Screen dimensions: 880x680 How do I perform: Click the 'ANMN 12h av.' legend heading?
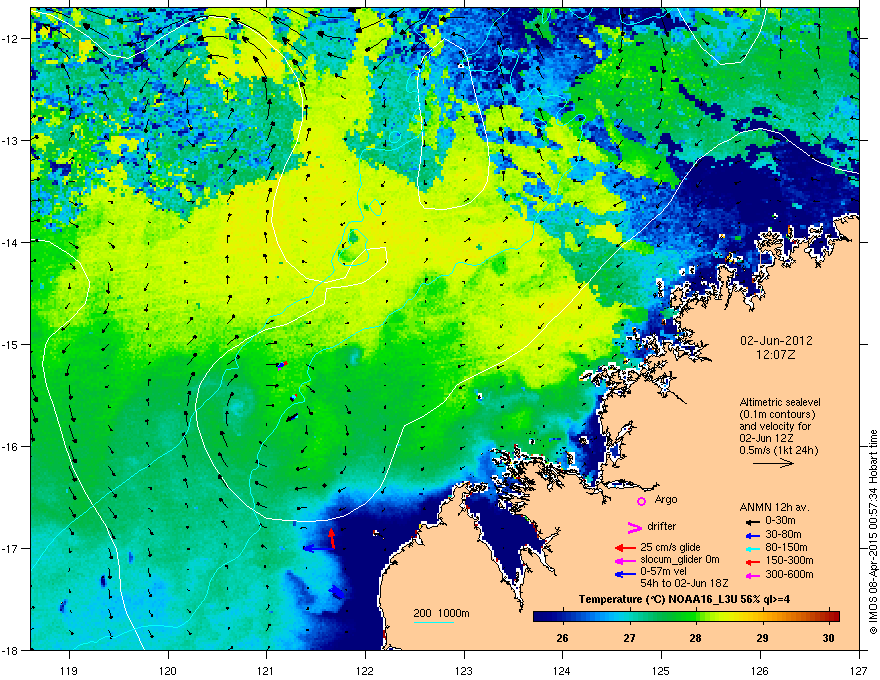[774, 507]
